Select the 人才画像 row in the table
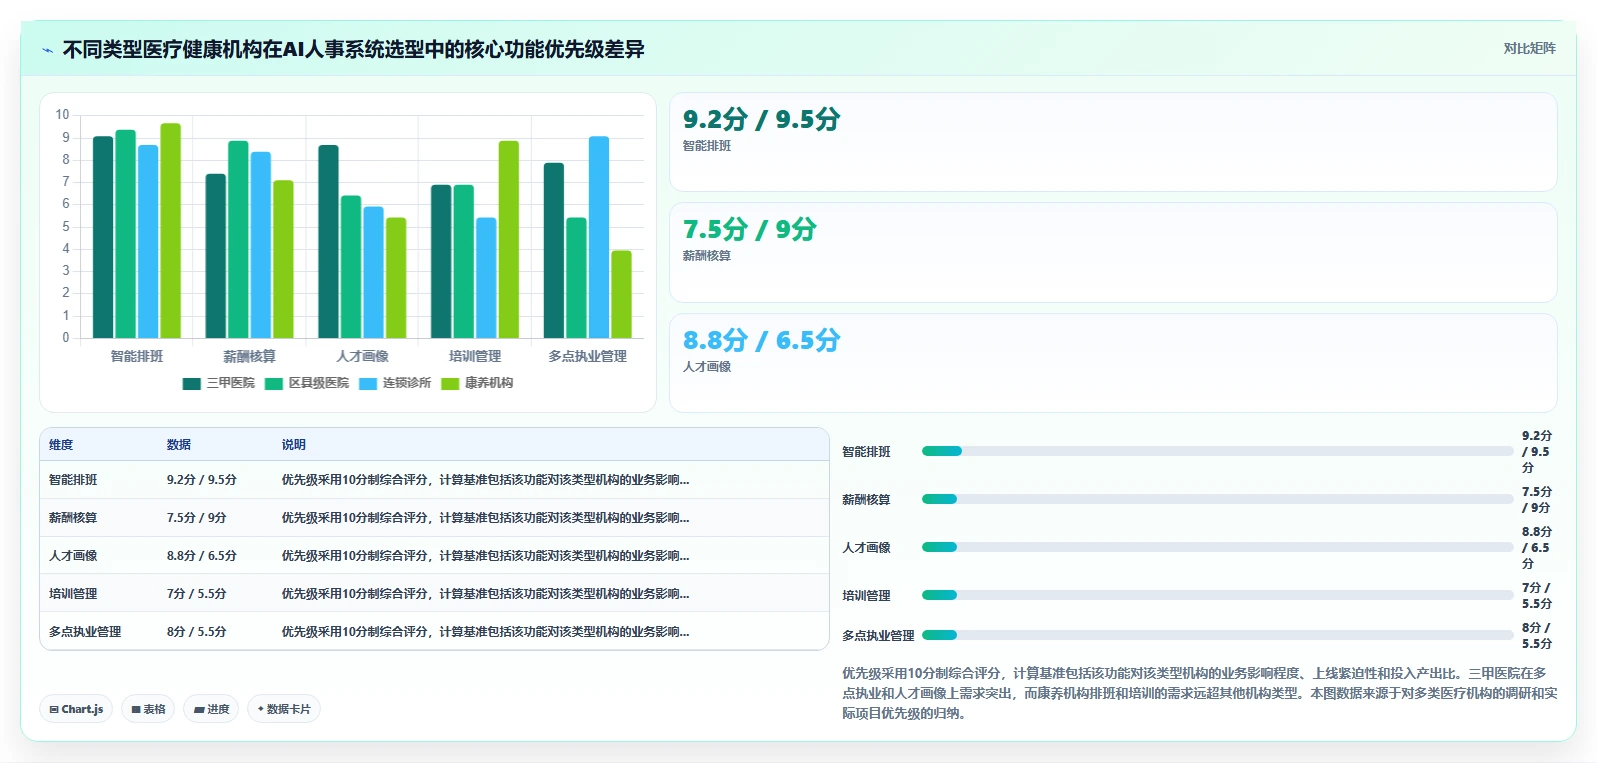The image size is (1597, 763). point(434,556)
